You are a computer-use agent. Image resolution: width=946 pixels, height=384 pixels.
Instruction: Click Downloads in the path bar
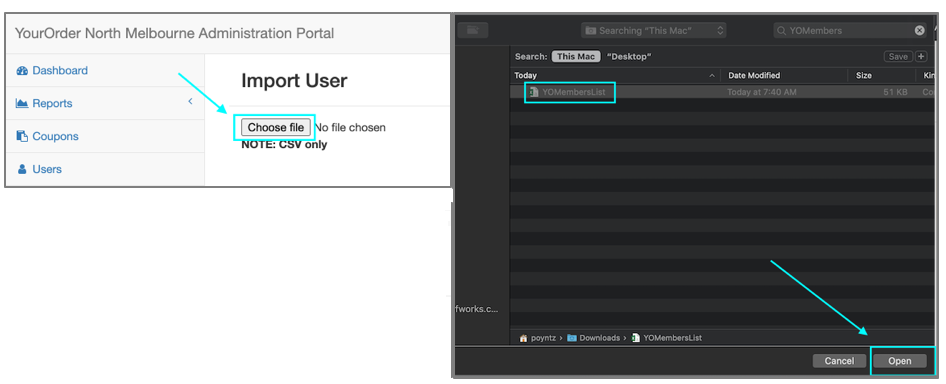[600, 338]
